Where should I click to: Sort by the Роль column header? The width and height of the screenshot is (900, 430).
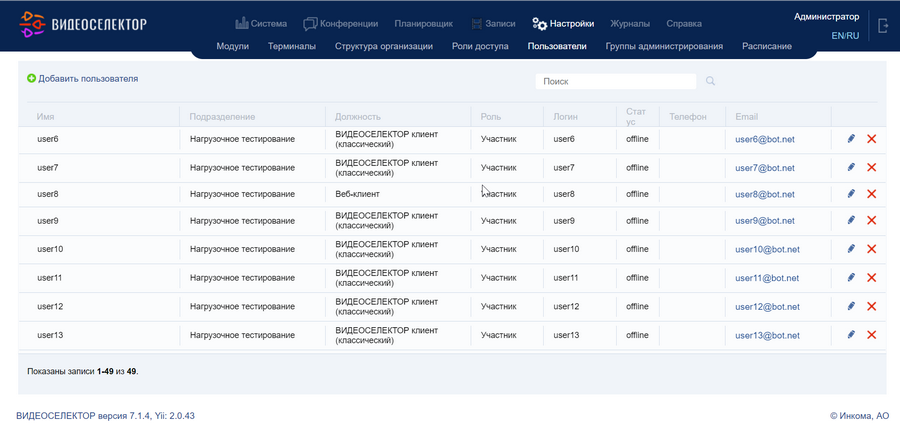[491, 117]
